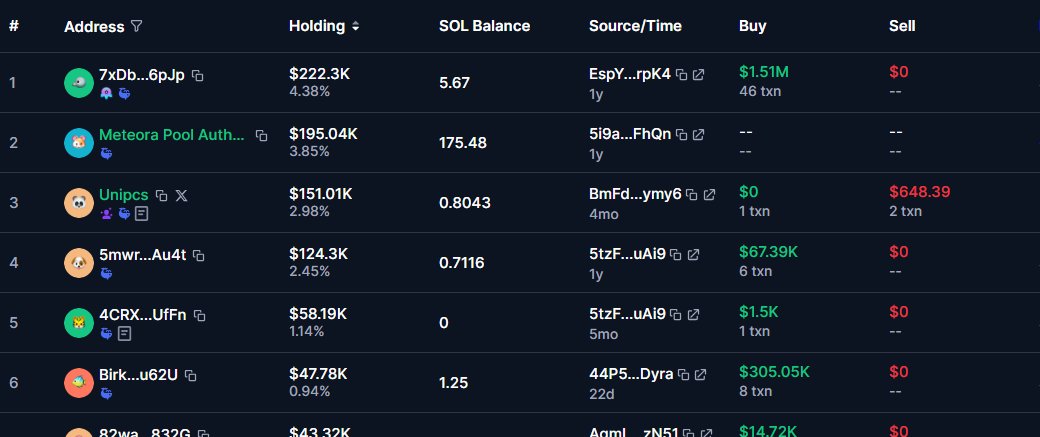1040x437 pixels.
Task: Click the 7xDb...6pJp green avatar
Action: tap(79, 83)
